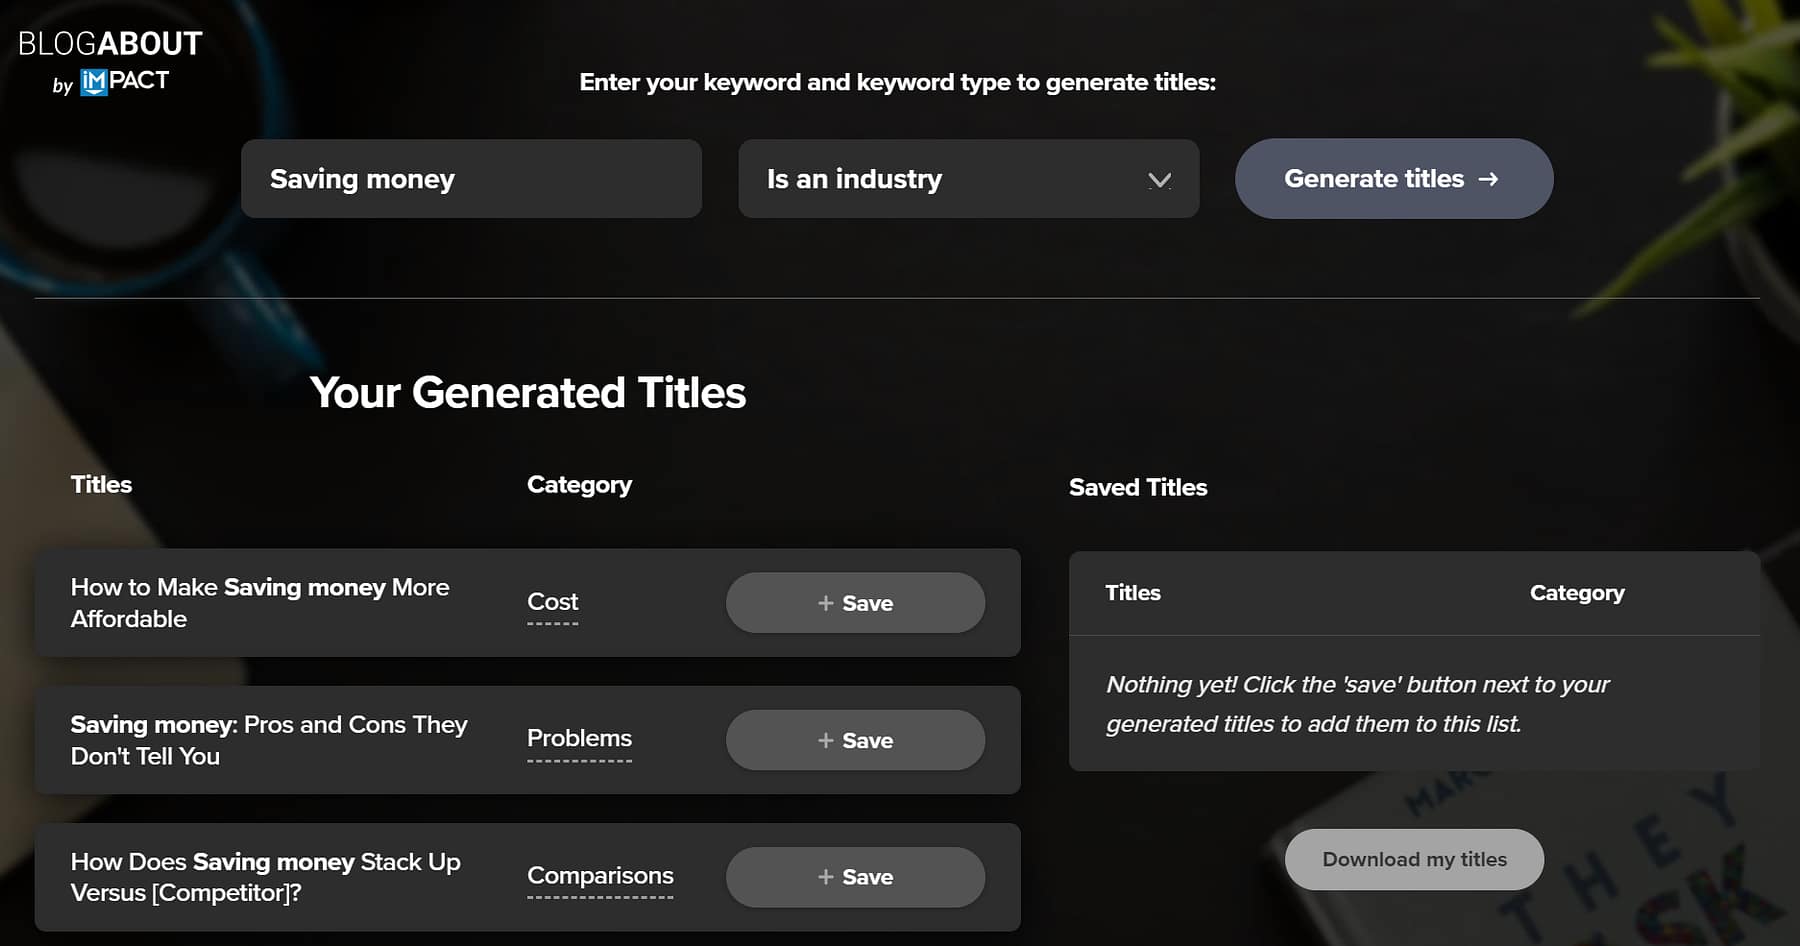Save the 'Pros and Cons They Don't Tell You' title
1800x946 pixels.
[x=855, y=740]
